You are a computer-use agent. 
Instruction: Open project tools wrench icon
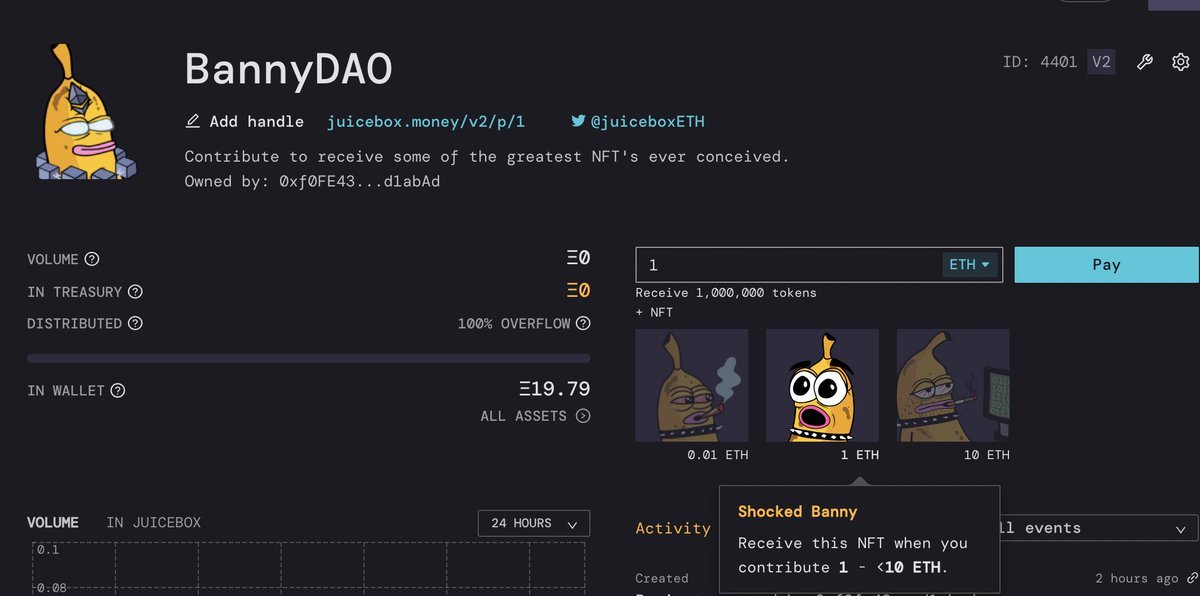[x=1146, y=62]
